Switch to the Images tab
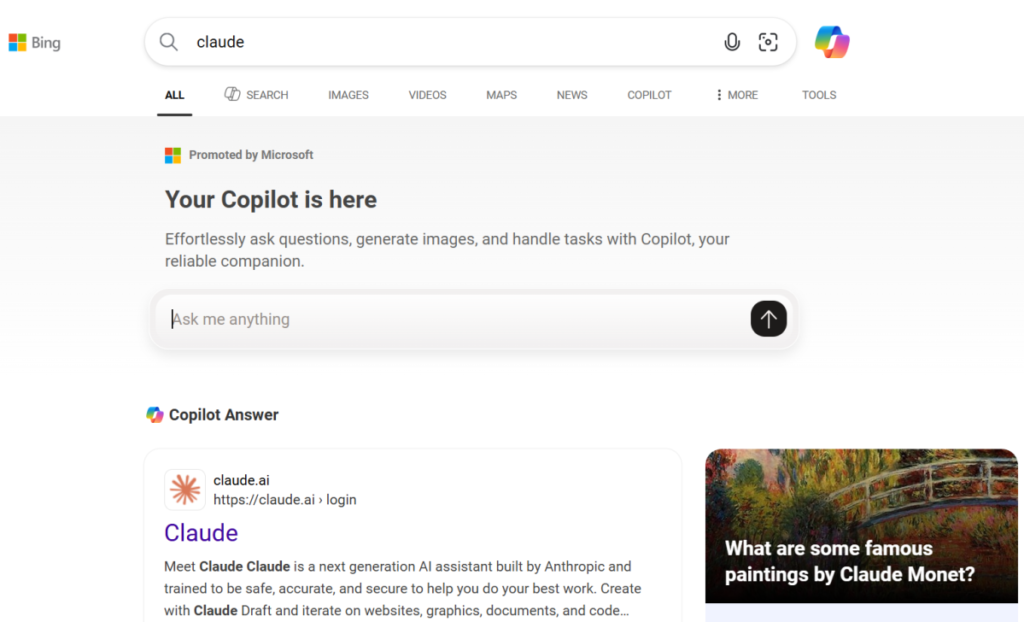The width and height of the screenshot is (1024, 622). 348,95
